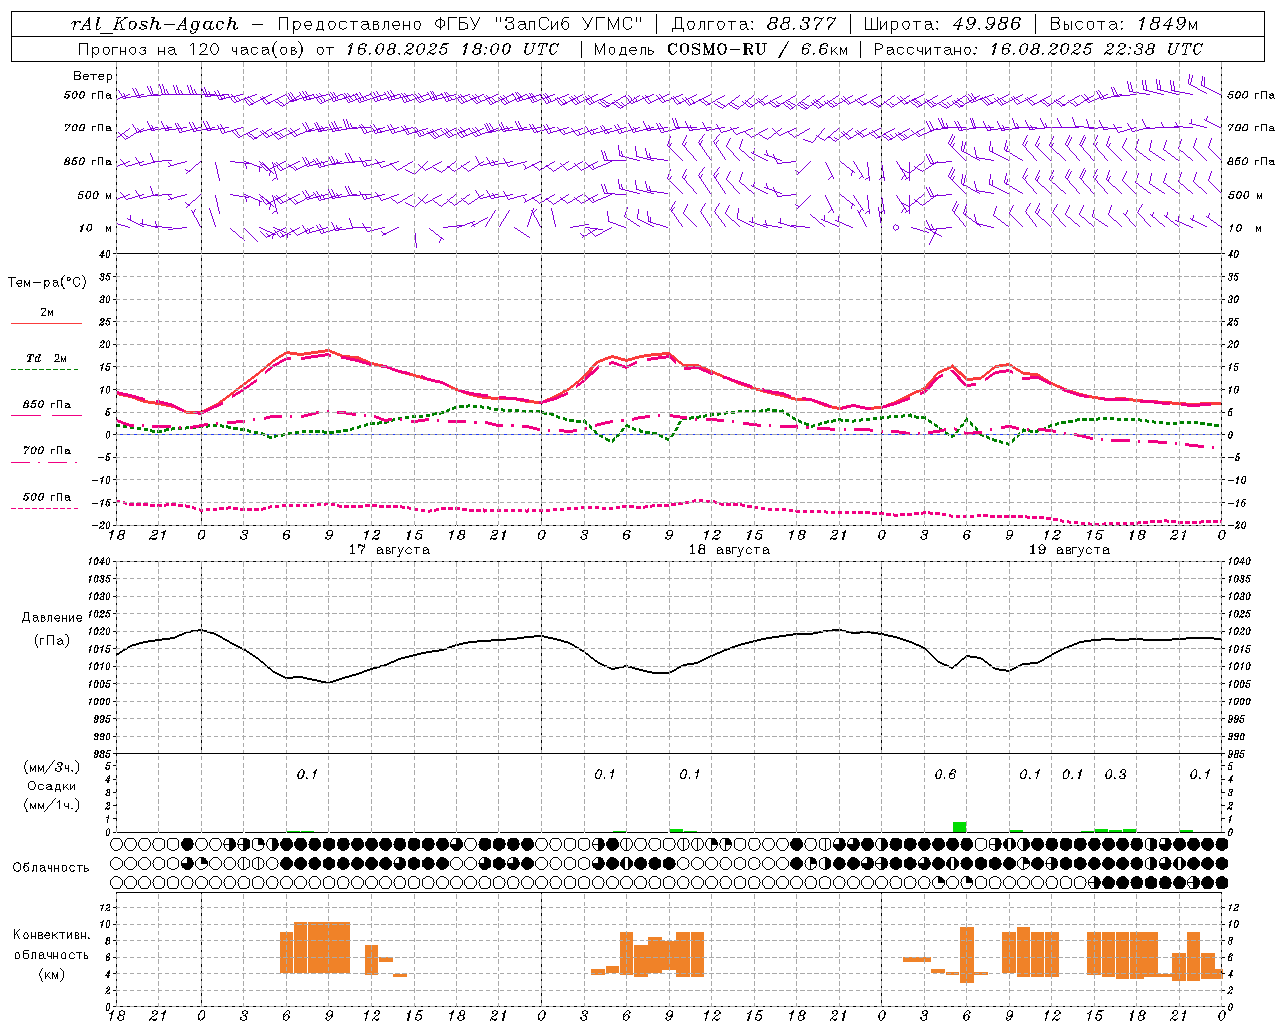Click the Высота: 1849м value
Screen dimensions: 1280x1024
1123,24
